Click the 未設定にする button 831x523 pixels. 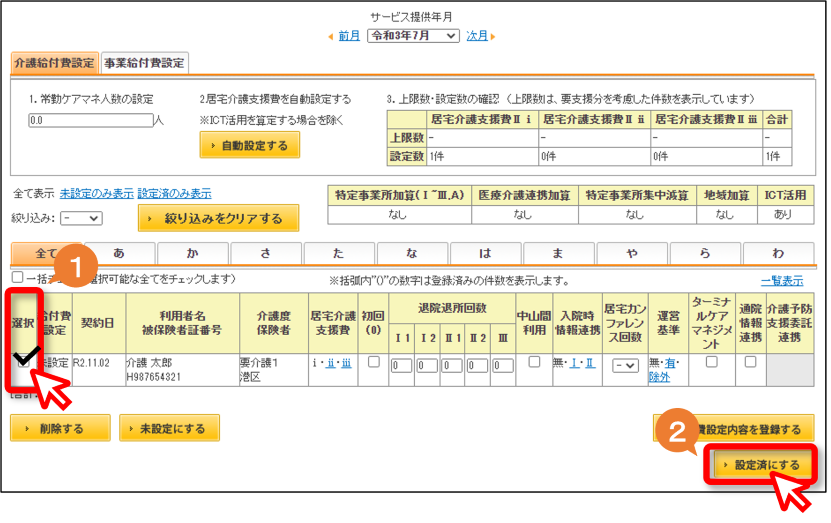point(170,428)
